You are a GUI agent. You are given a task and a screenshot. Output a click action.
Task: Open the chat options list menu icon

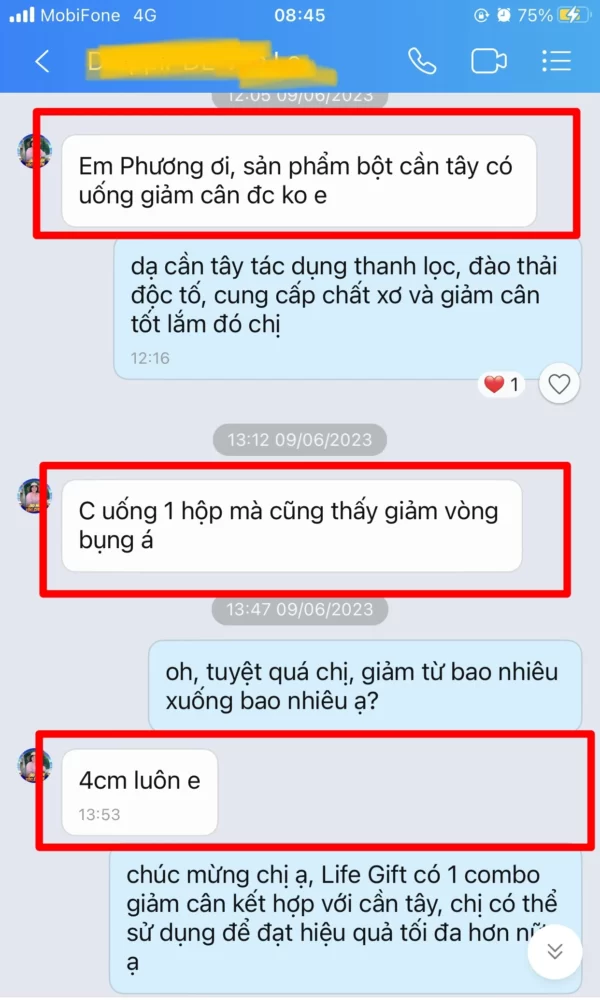(556, 62)
